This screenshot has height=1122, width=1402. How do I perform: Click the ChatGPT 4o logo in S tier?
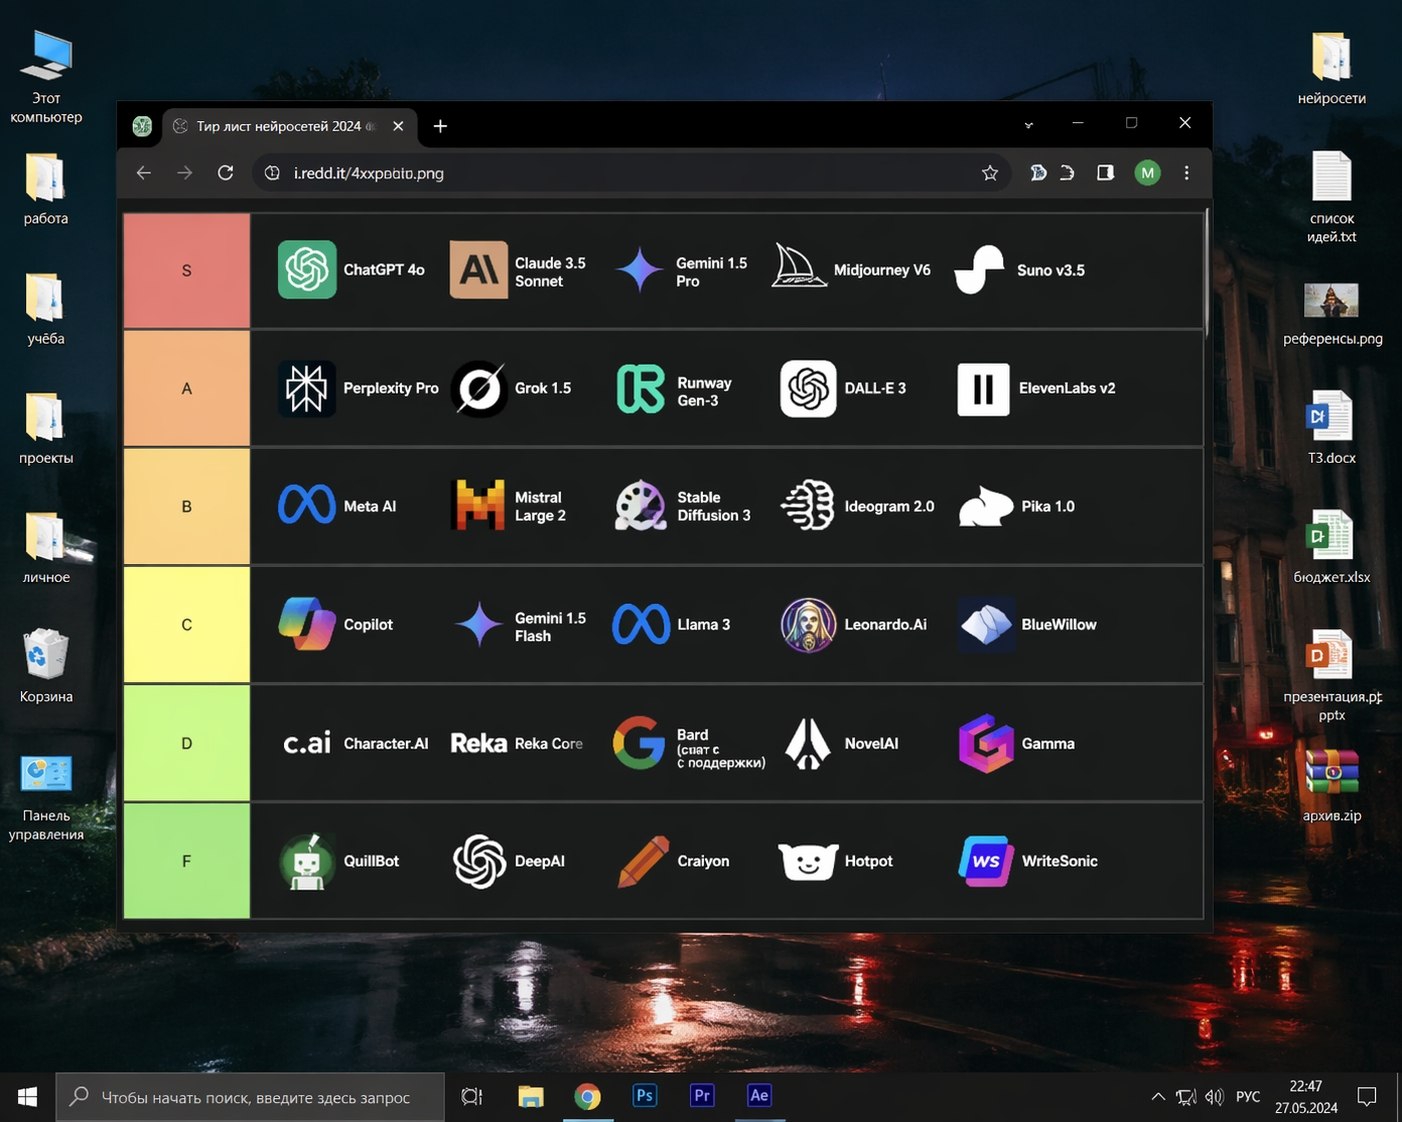point(307,270)
